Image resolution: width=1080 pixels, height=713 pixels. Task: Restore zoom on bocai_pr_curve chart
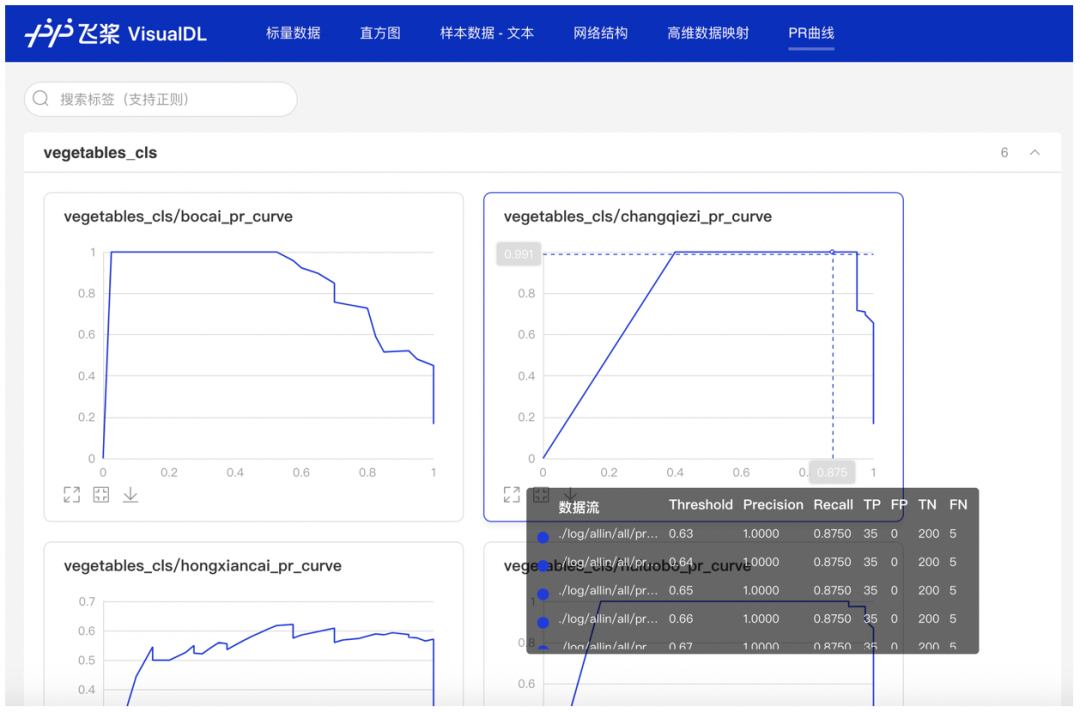101,495
